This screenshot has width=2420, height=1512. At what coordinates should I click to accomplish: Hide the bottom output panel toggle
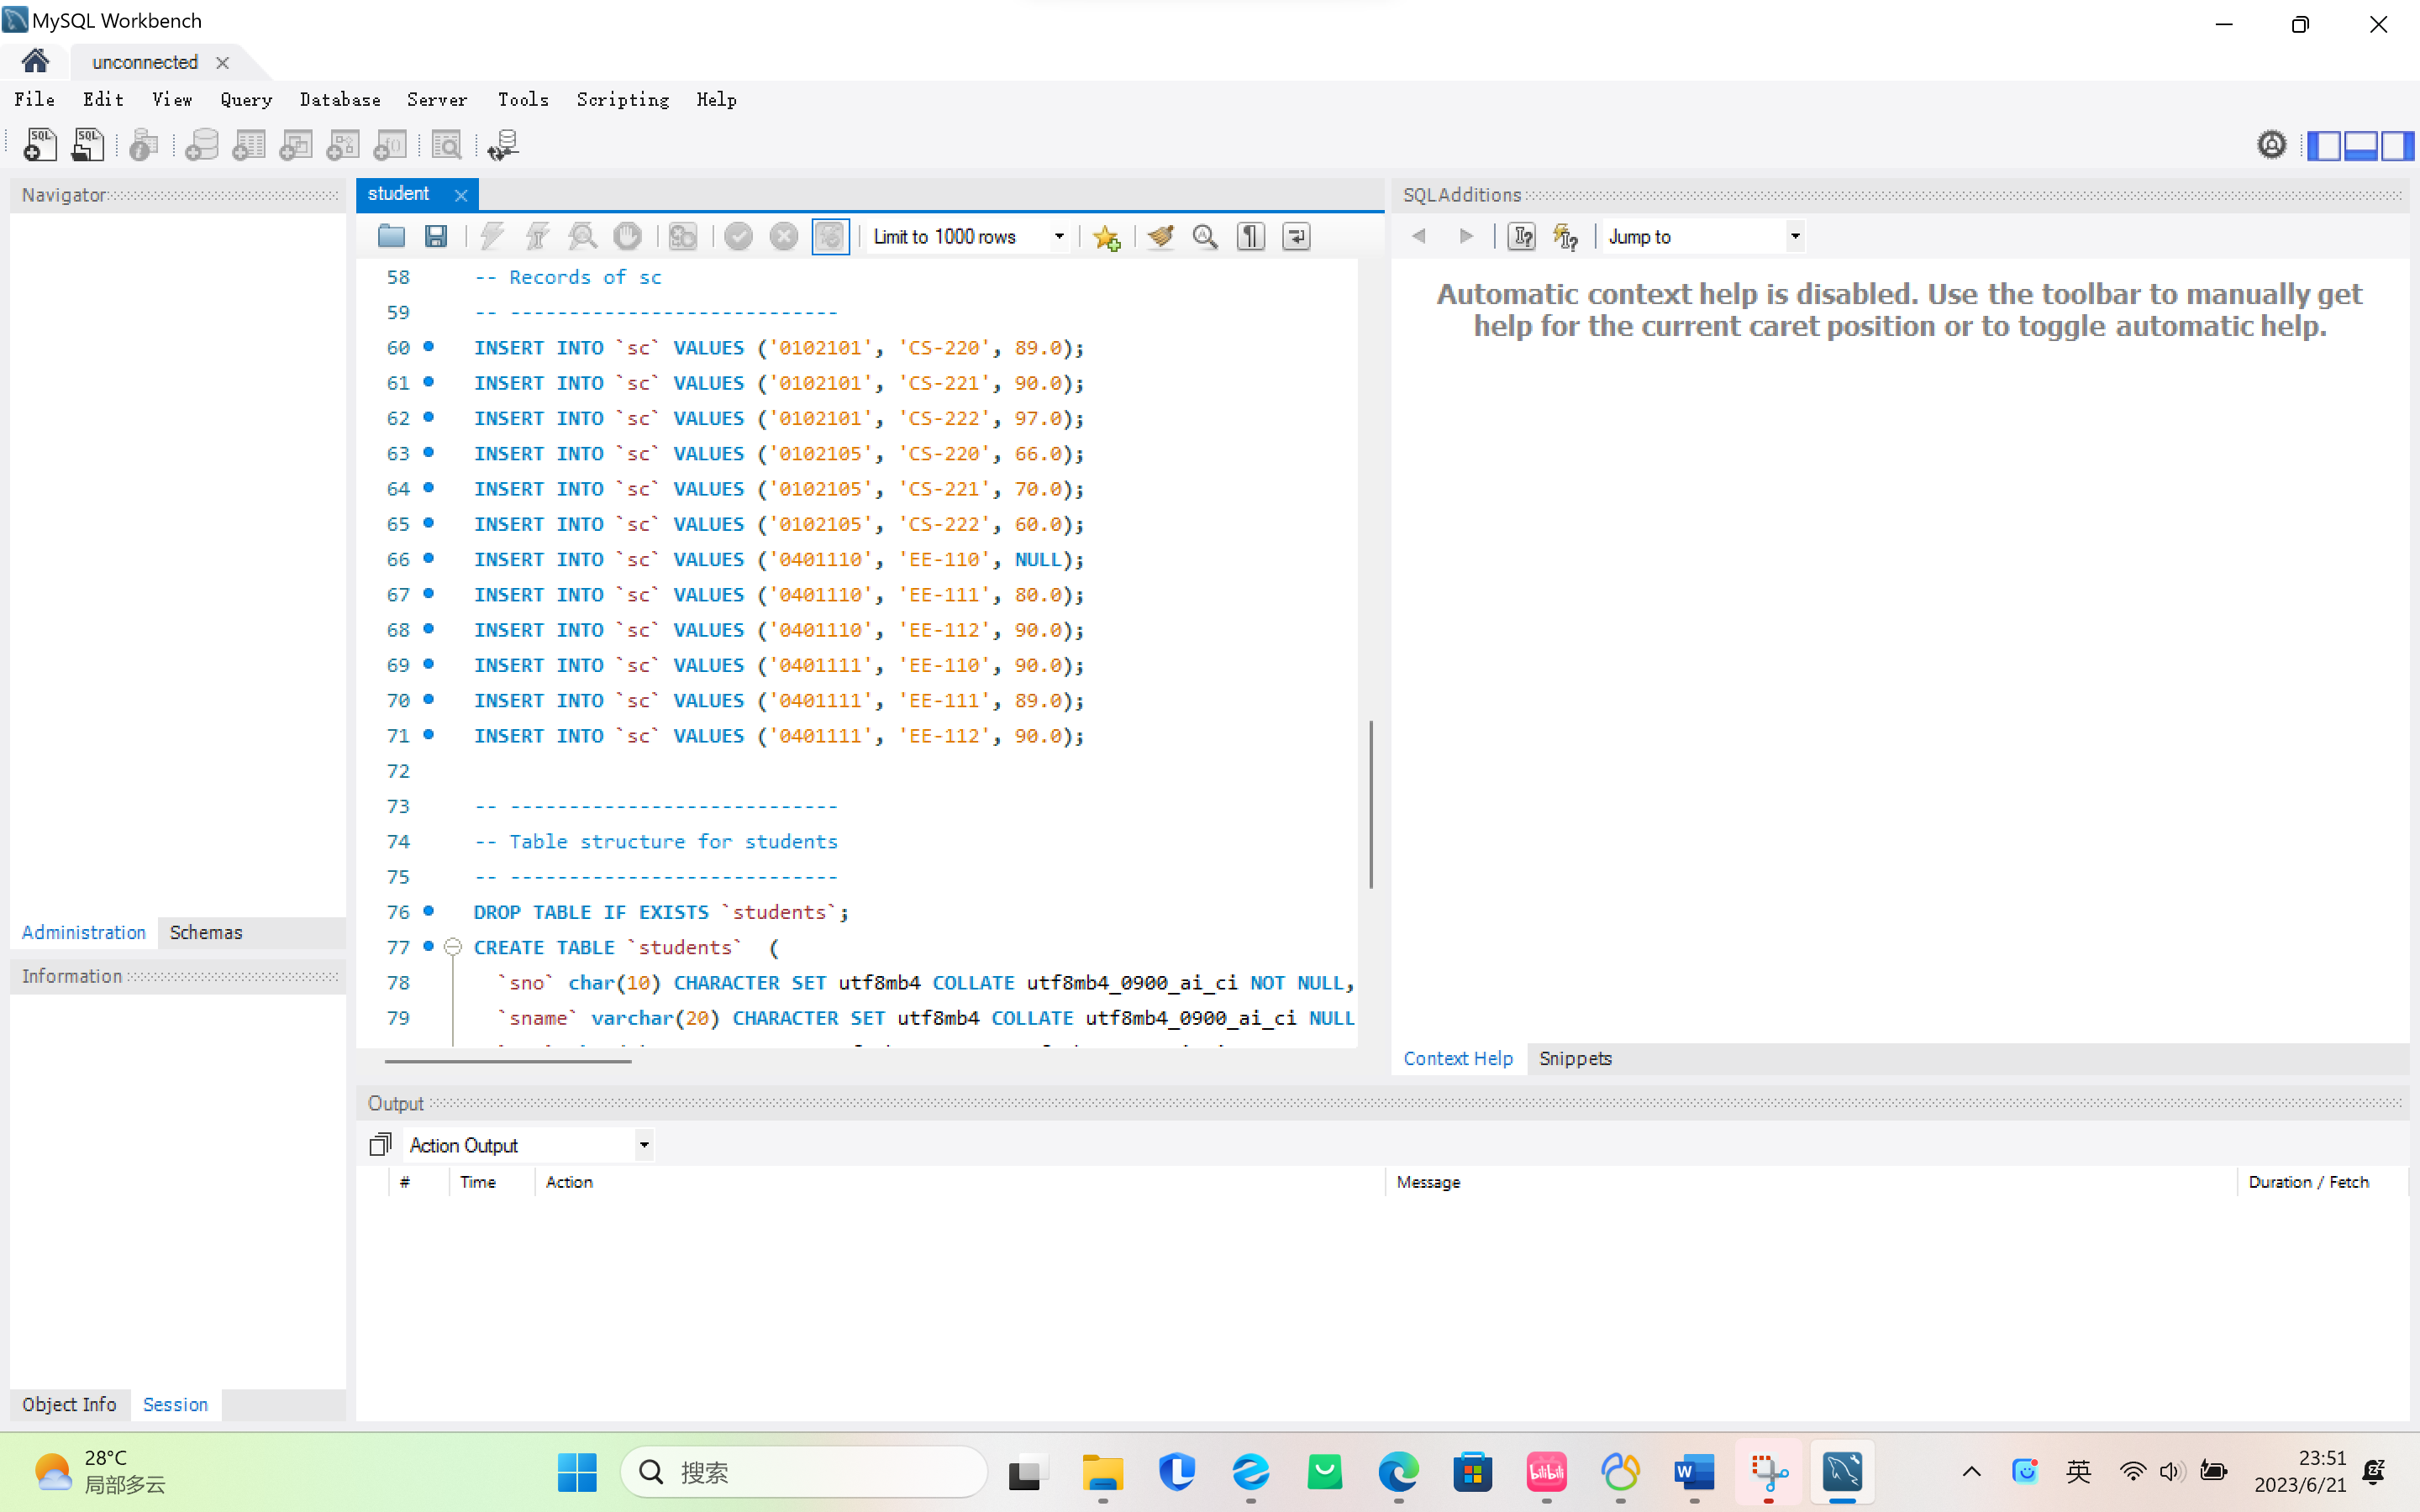click(x=2361, y=145)
